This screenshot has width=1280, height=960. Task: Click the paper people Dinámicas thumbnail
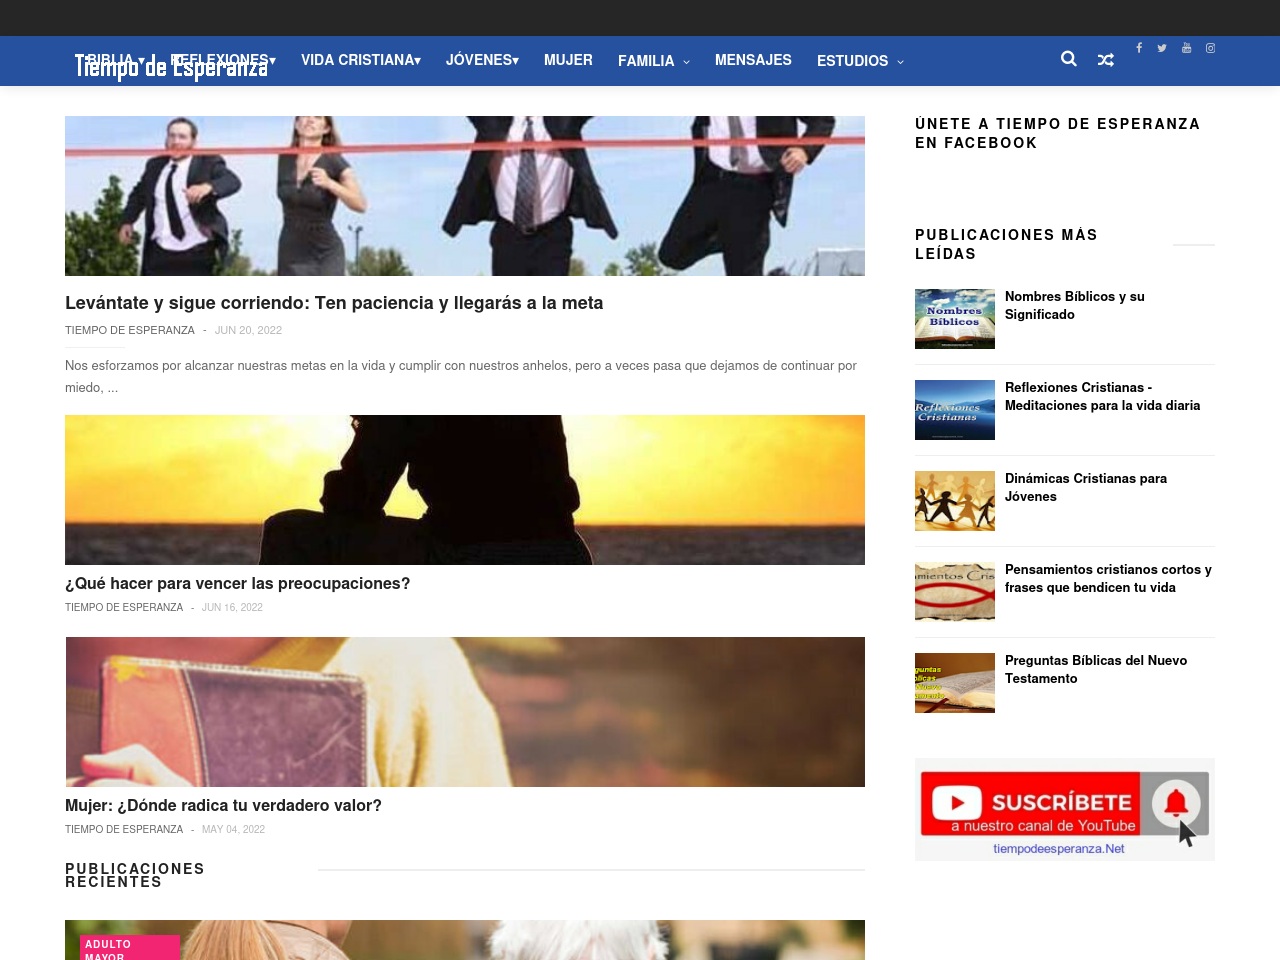click(955, 501)
